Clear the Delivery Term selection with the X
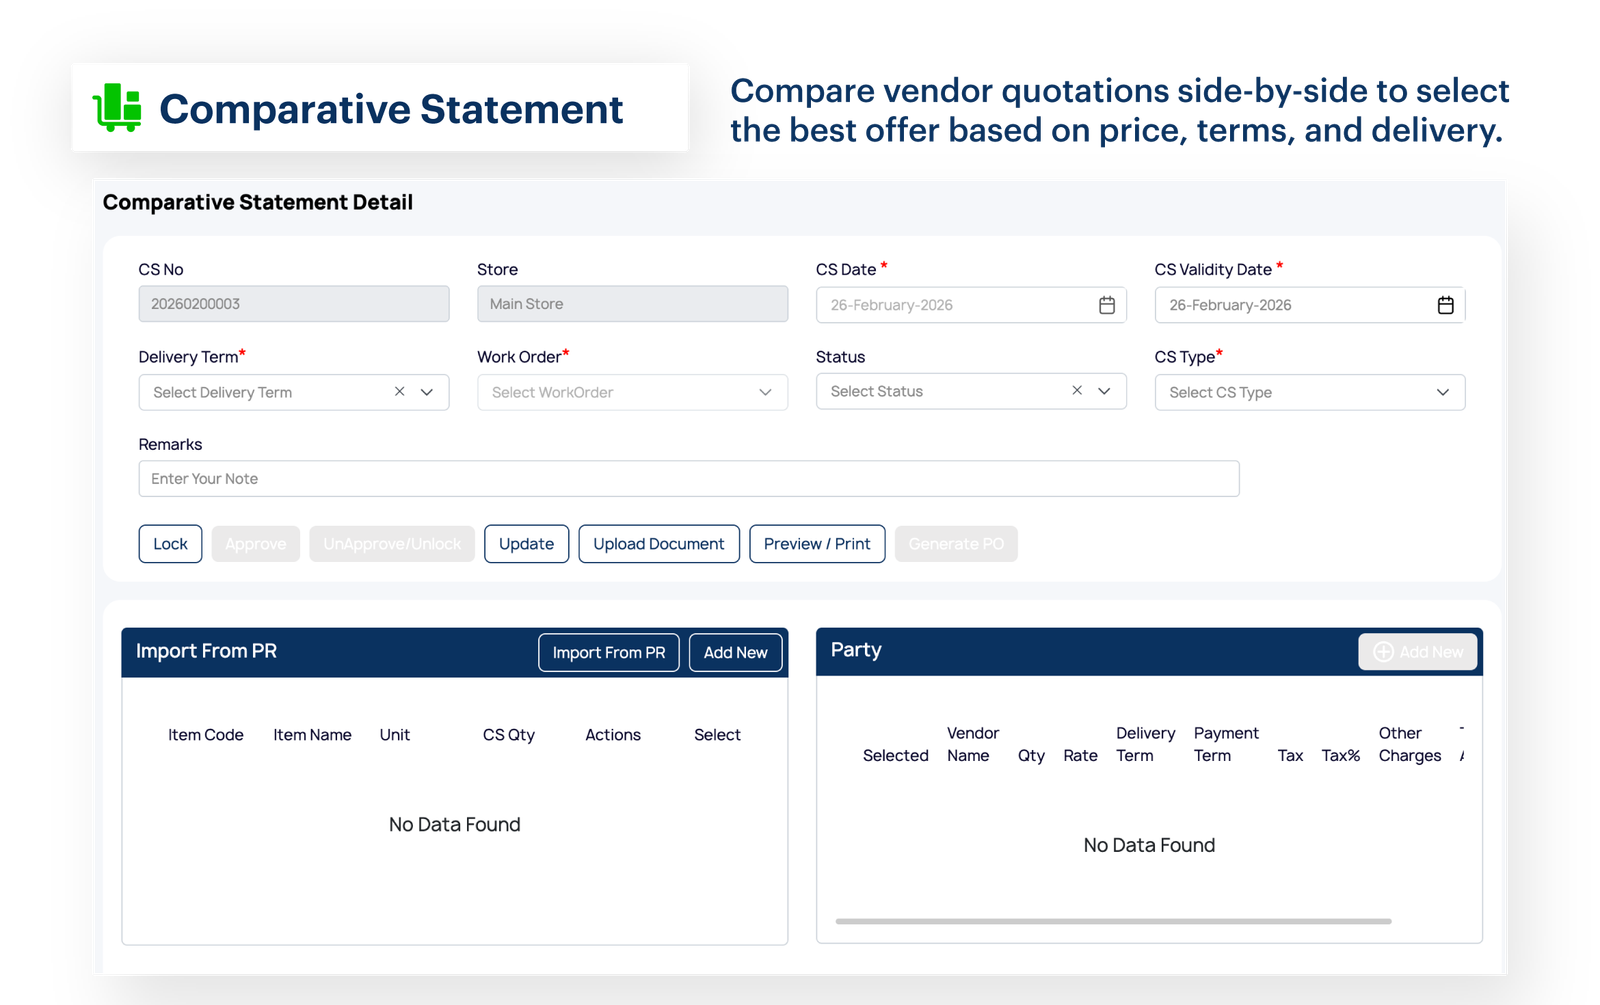The width and height of the screenshot is (1600, 1005). point(398,392)
